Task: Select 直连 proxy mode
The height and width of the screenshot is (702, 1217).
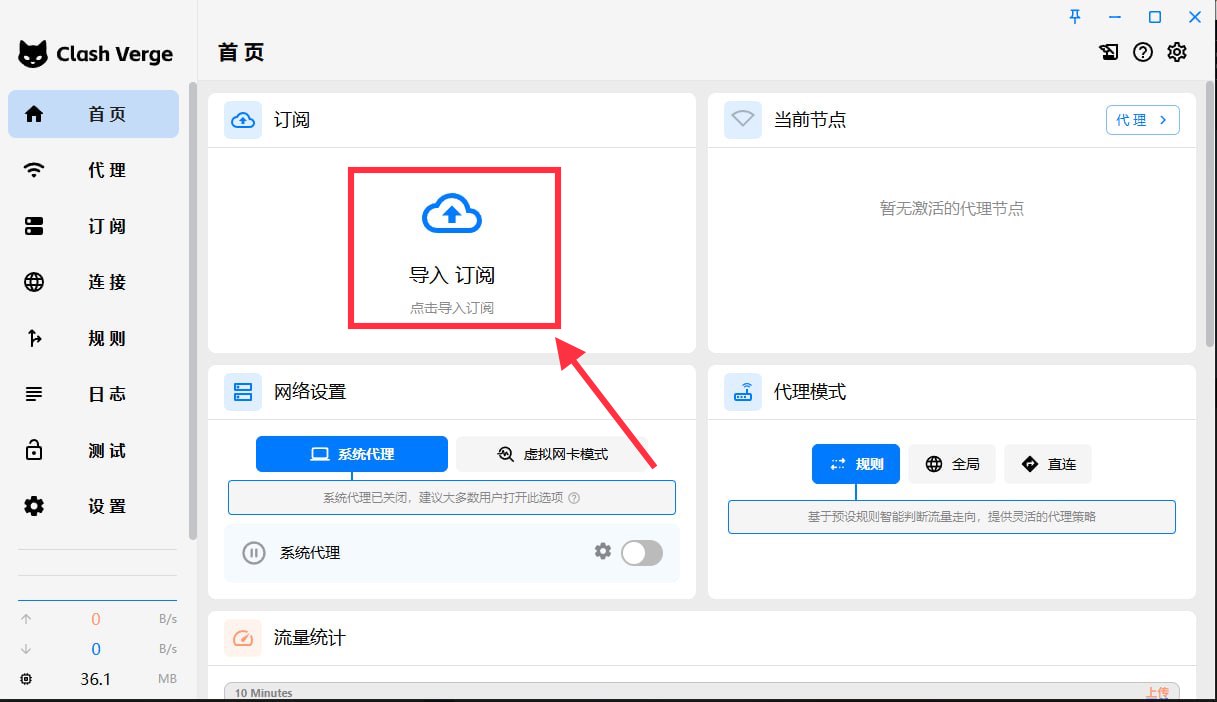Action: [x=1048, y=464]
